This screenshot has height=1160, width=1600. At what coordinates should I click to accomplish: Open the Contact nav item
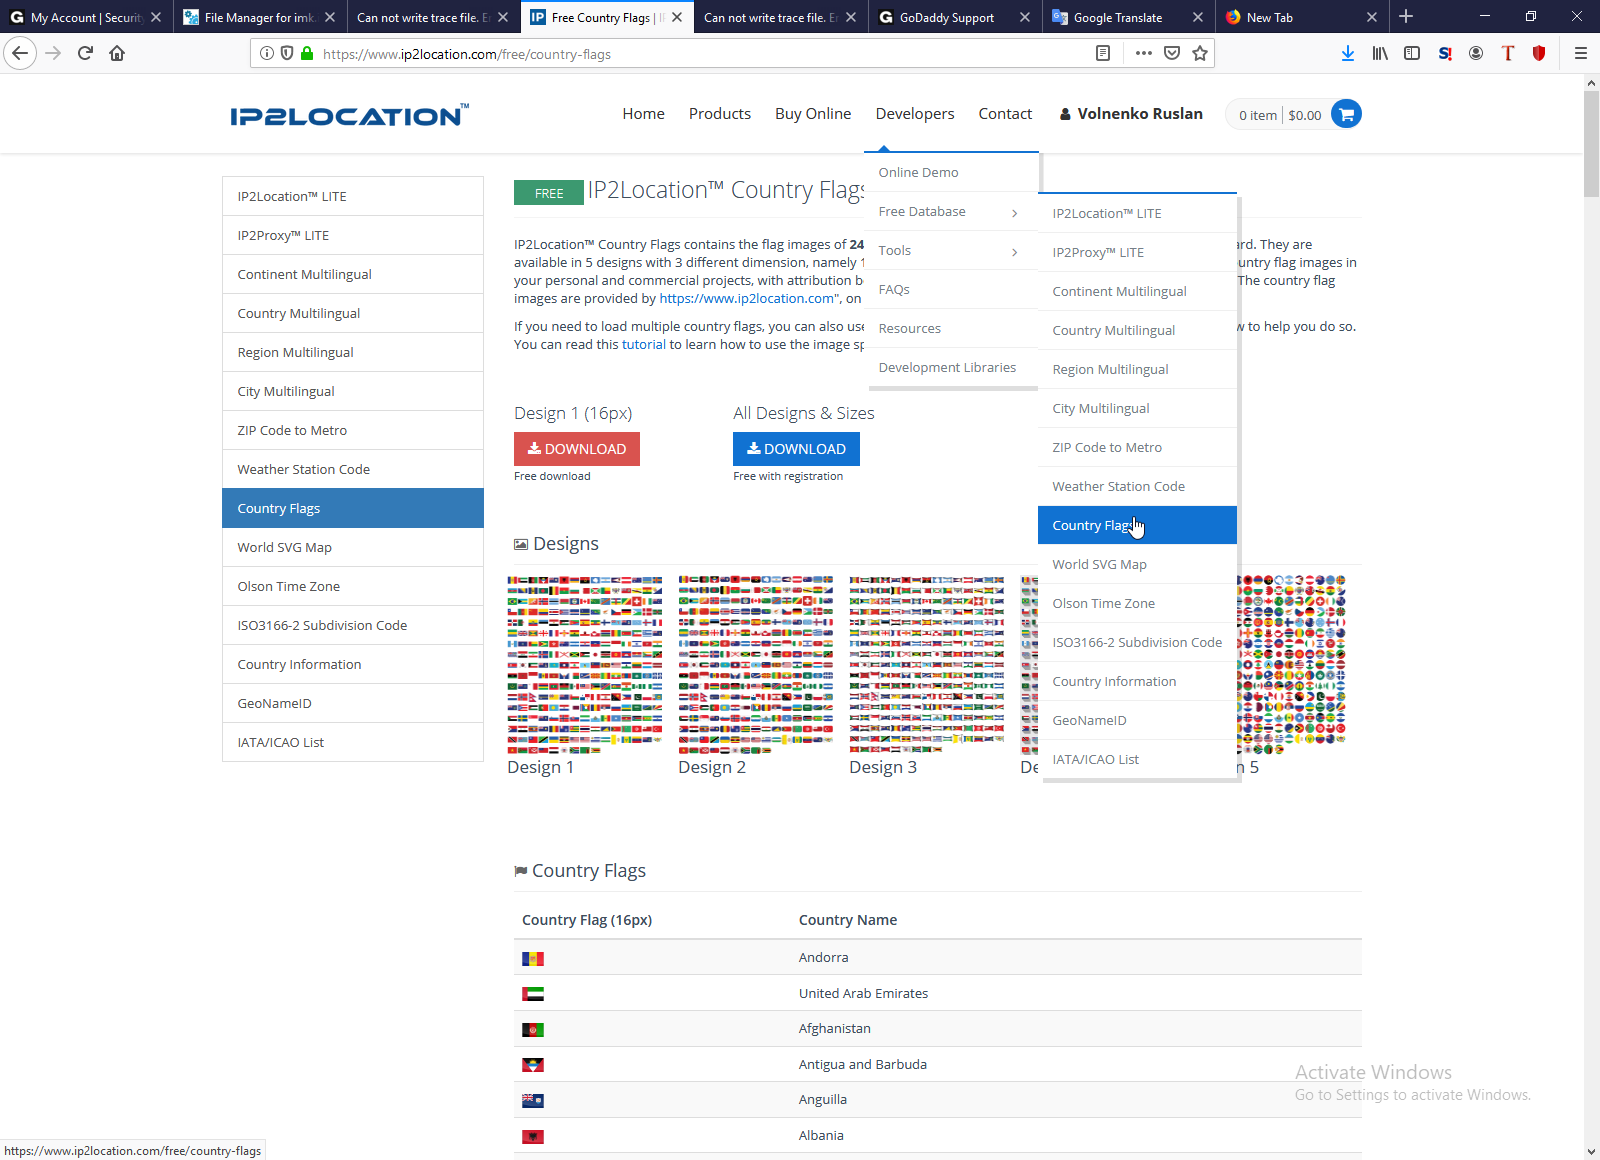(1005, 114)
